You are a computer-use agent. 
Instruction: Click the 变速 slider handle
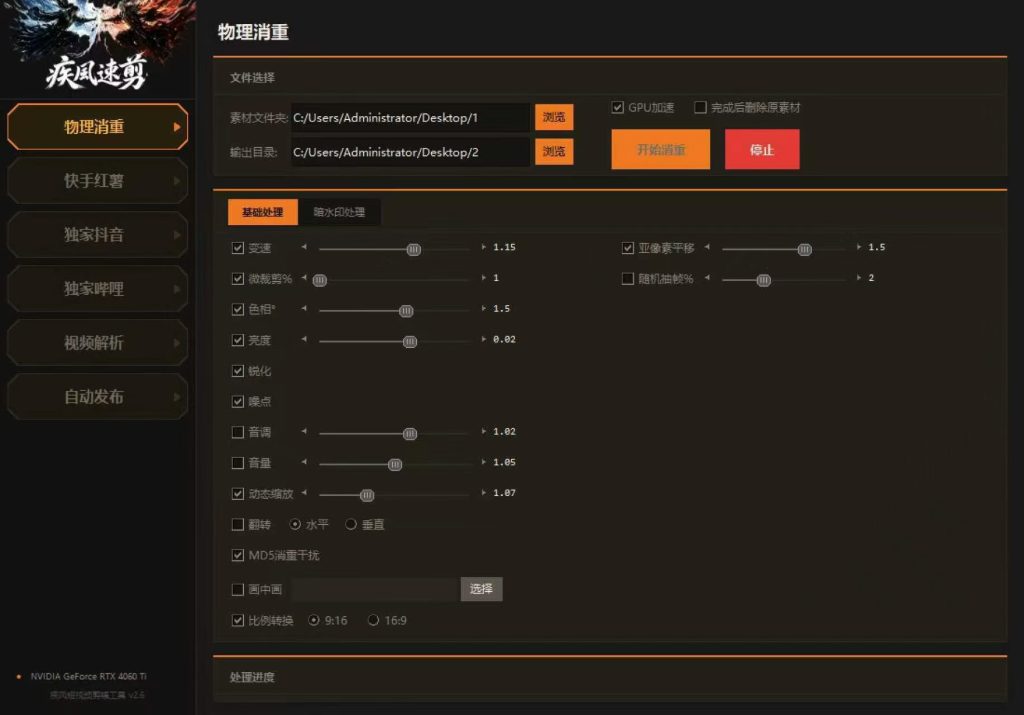pyautogui.click(x=413, y=249)
